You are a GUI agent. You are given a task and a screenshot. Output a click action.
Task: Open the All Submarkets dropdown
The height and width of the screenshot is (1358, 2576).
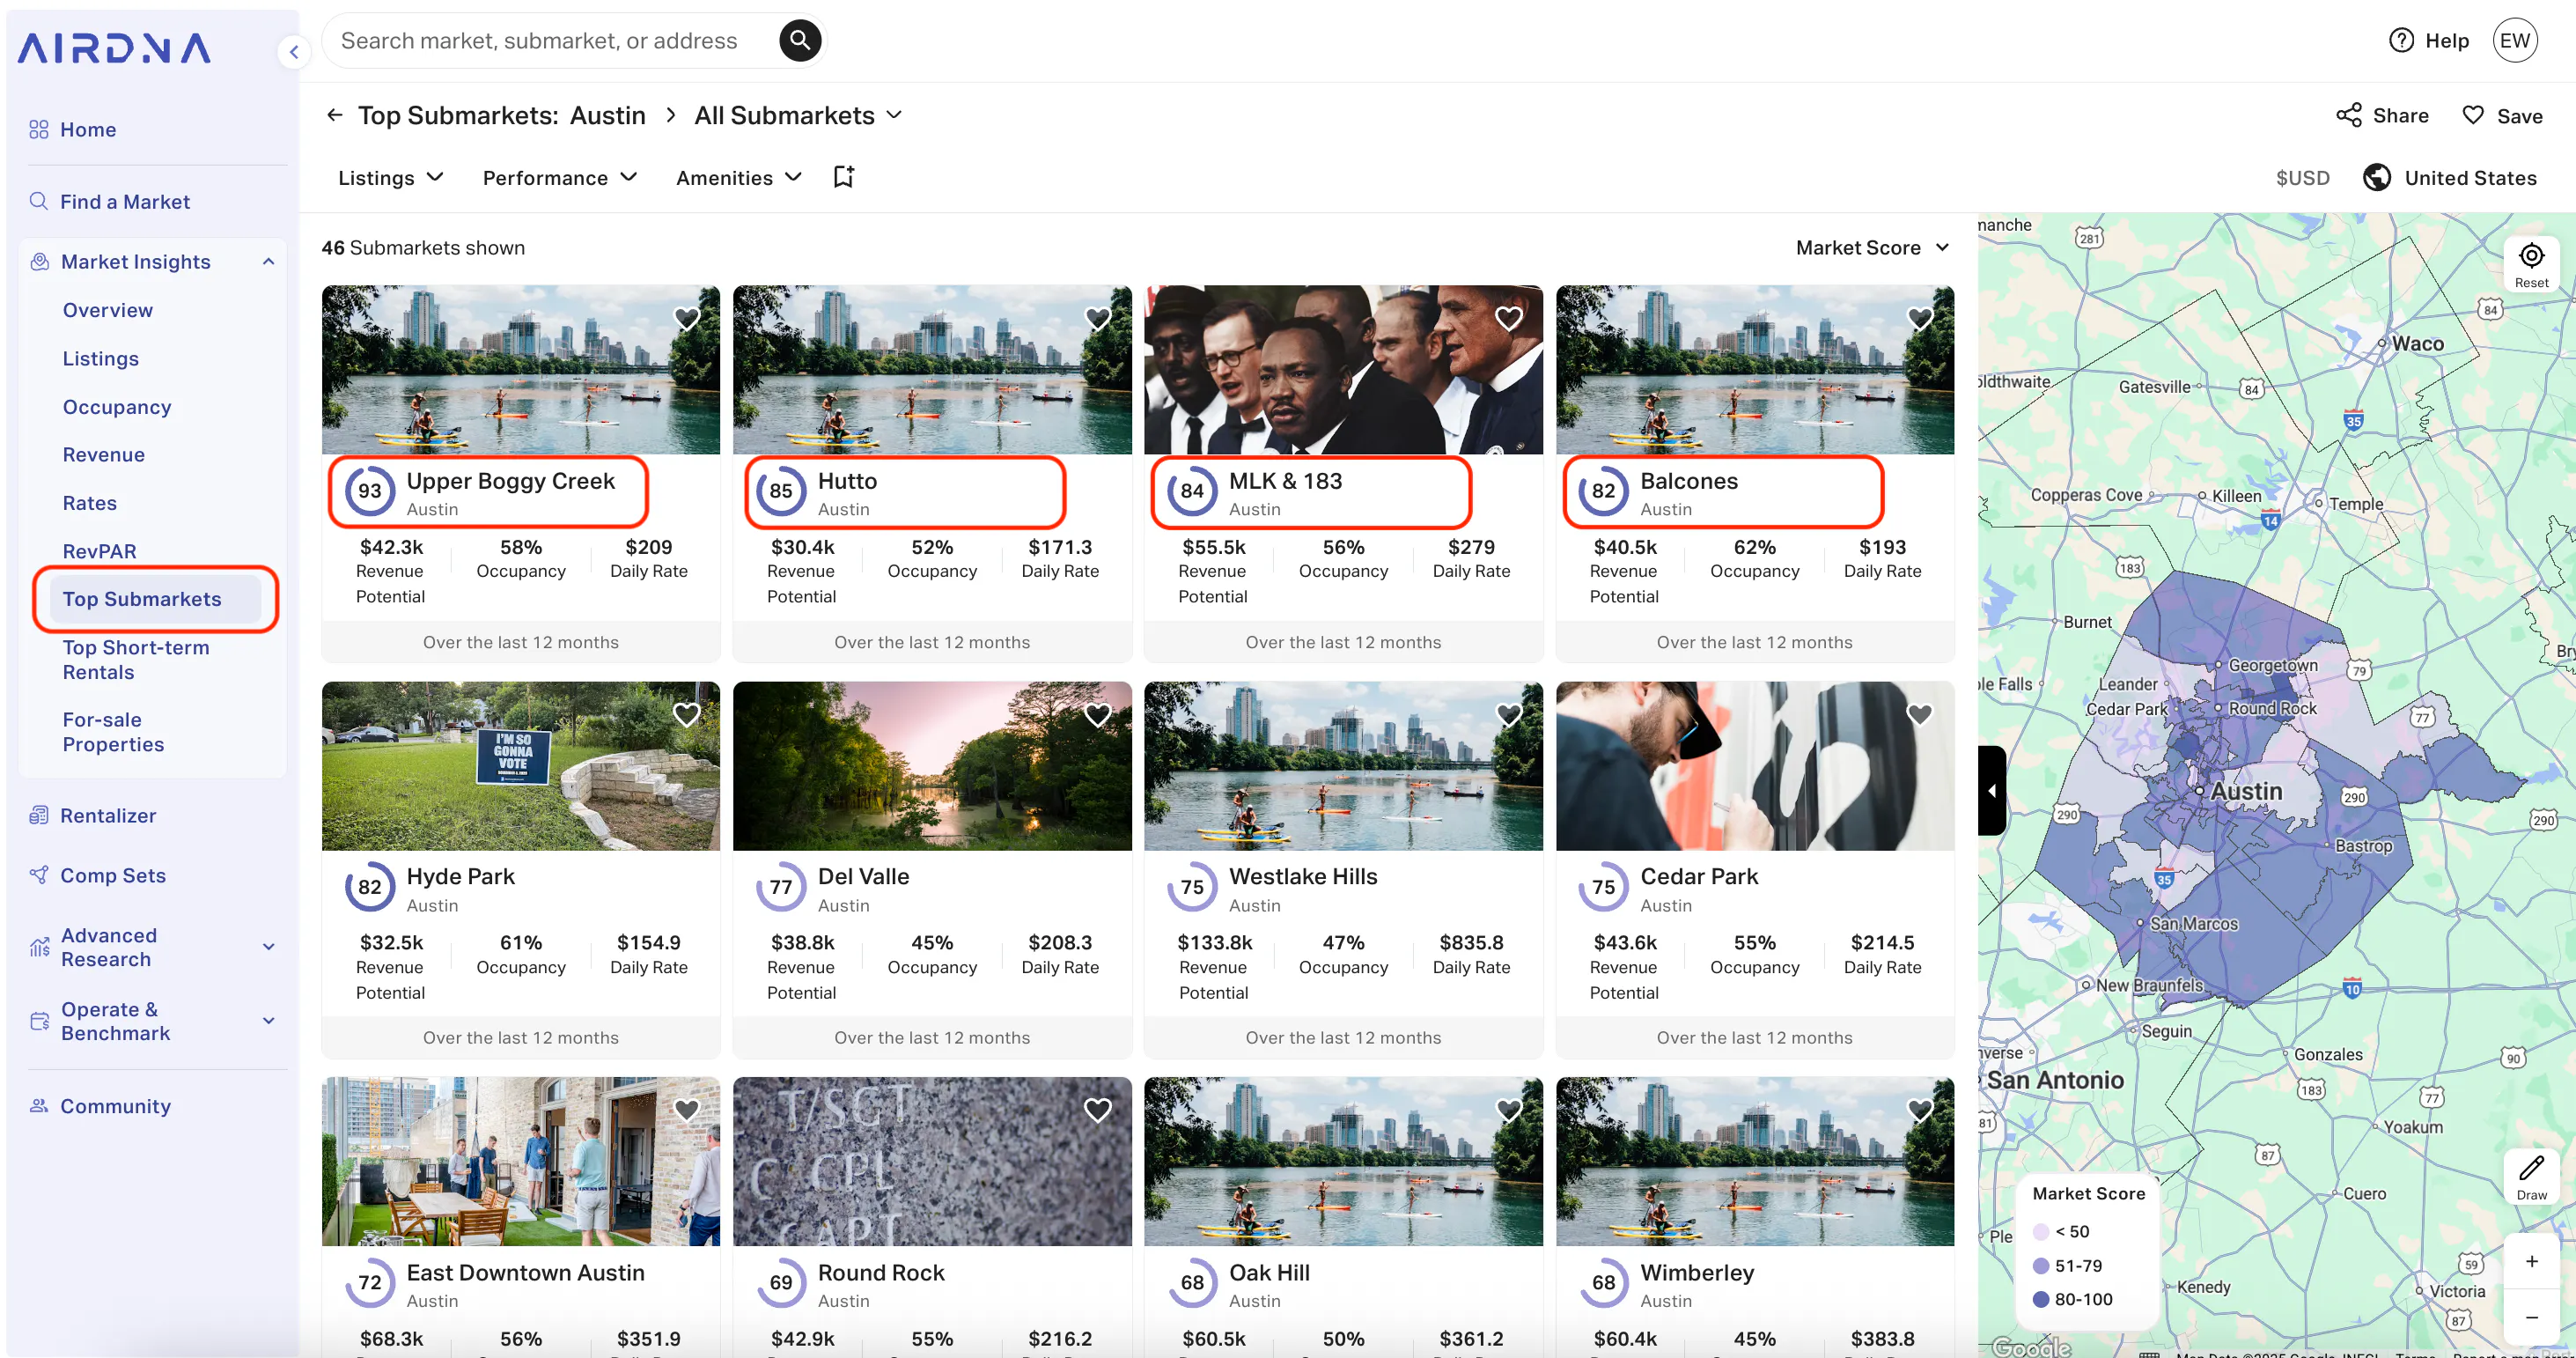(x=799, y=115)
